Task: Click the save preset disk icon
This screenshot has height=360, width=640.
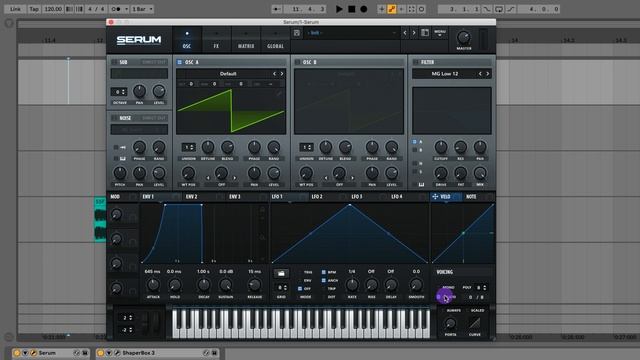Action: pos(297,33)
